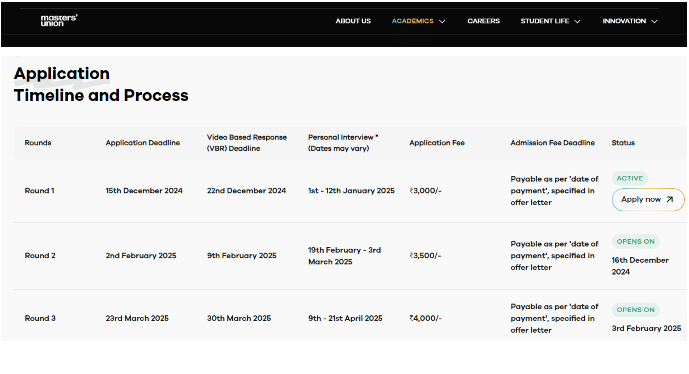Screen dimensions: 689x374
Task: Click Round 3 admission fee payable text
Action: click(555, 318)
